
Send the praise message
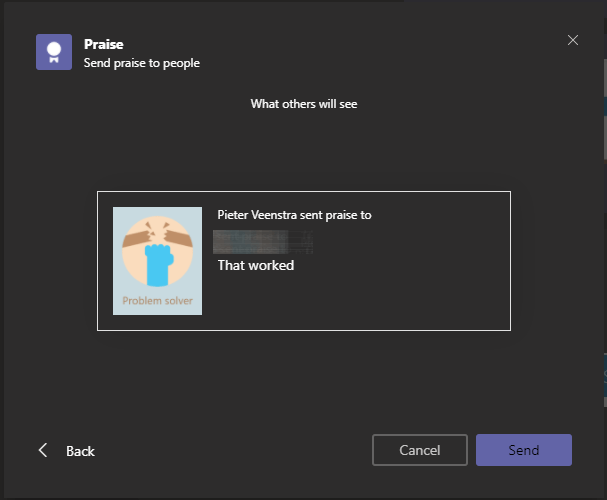pos(524,450)
